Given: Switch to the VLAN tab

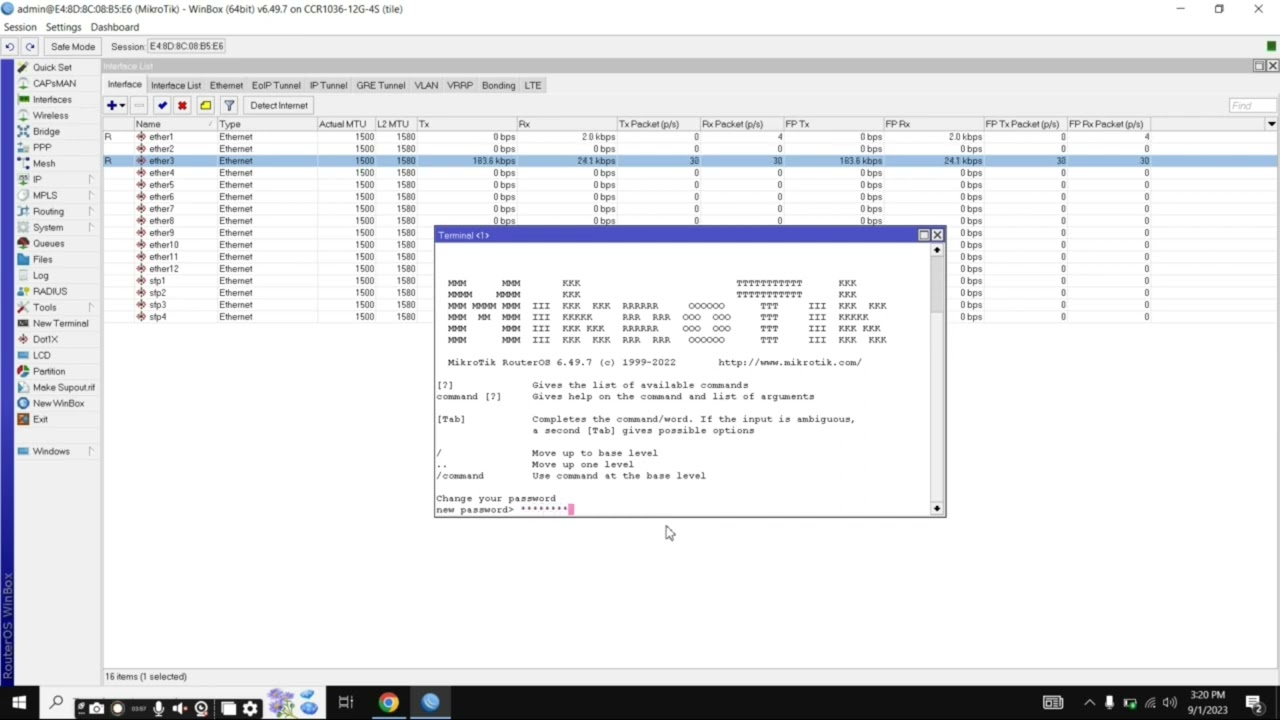Looking at the screenshot, I should pyautogui.click(x=426, y=86).
